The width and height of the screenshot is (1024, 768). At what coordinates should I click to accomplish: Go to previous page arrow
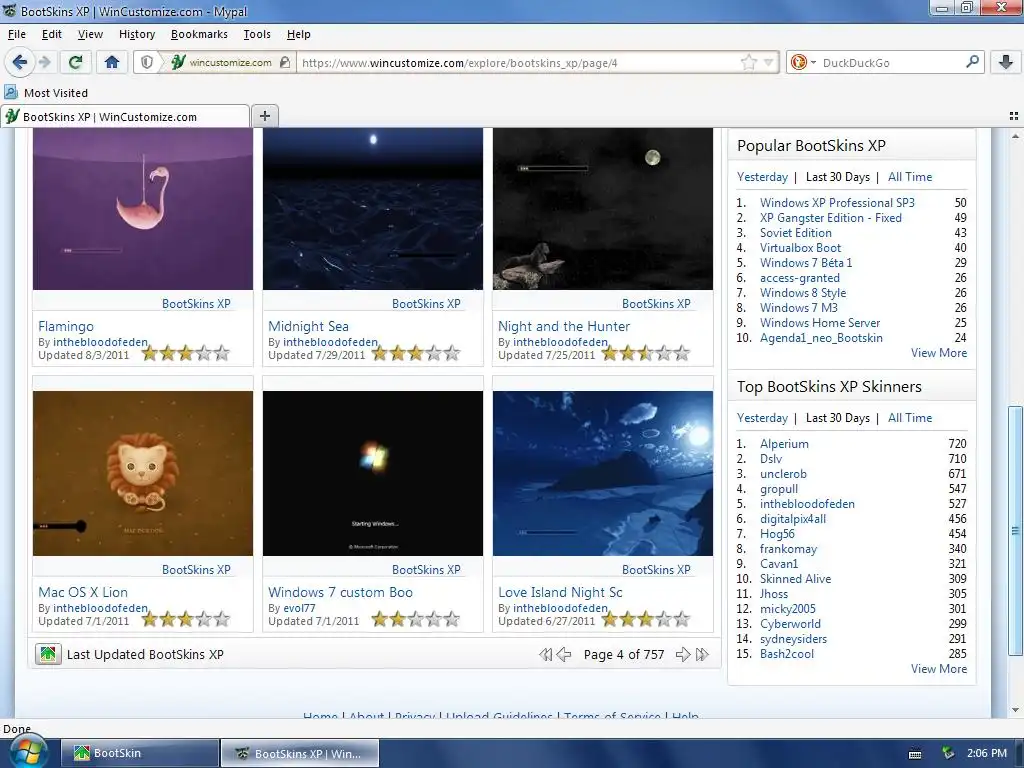point(564,654)
